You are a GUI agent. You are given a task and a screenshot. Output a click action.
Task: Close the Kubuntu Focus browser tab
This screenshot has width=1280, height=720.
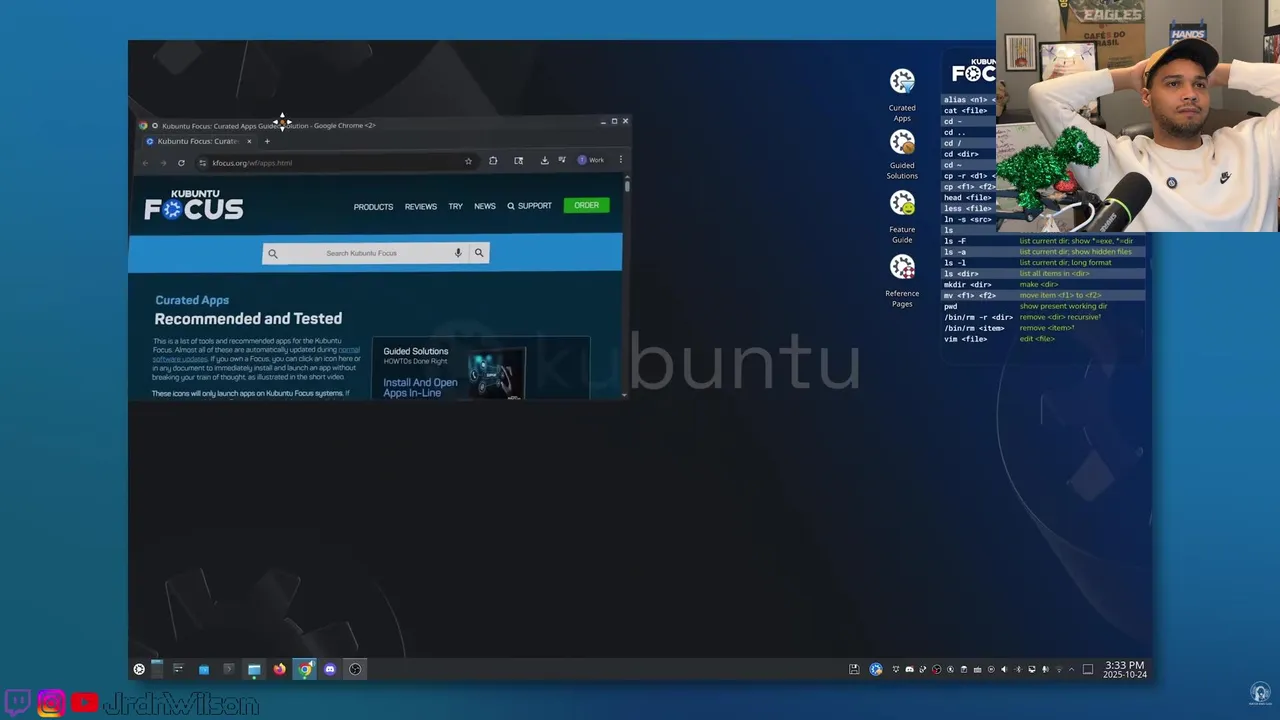249,141
